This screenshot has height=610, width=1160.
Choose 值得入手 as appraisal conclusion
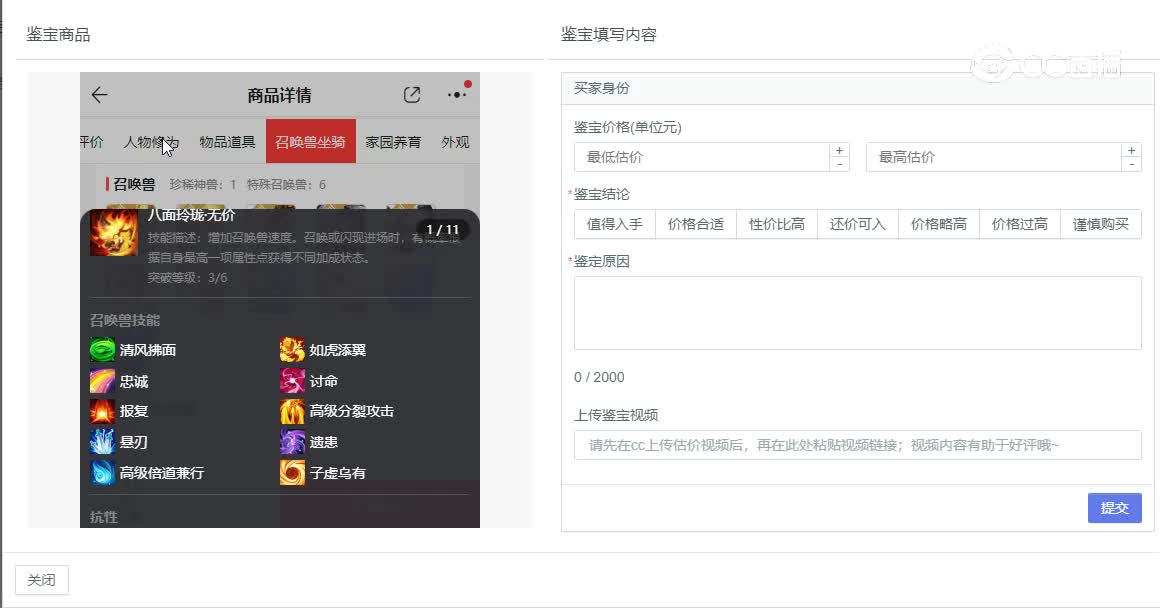615,224
